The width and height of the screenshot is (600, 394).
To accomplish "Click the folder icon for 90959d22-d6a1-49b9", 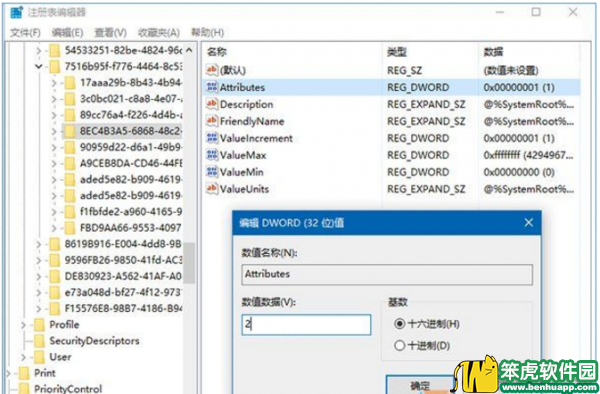I will [x=70, y=147].
